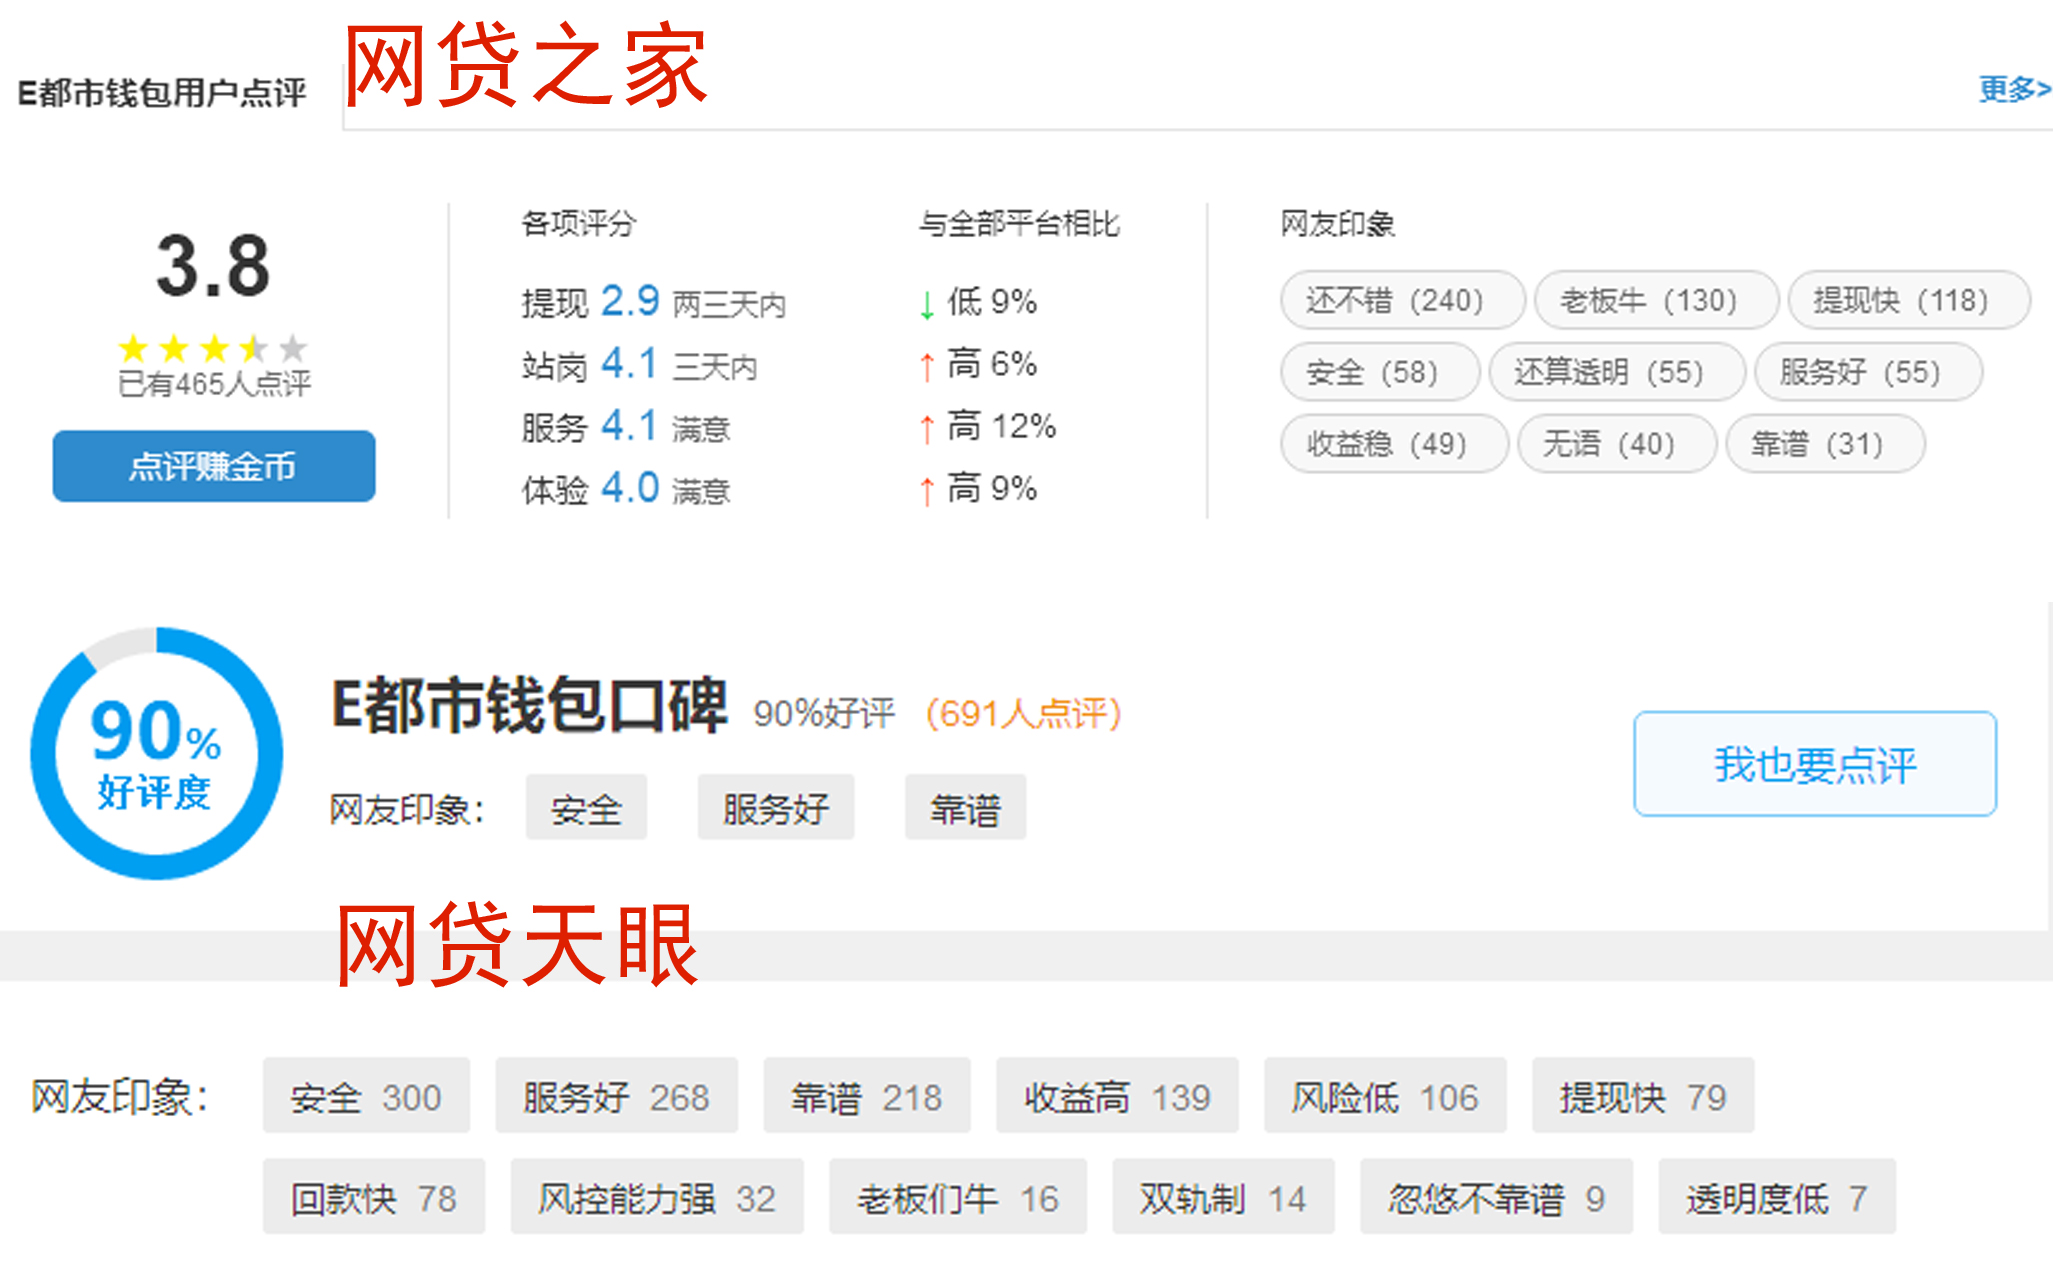2053x1287 pixels.
Task: Click the green down arrow beside 低 9%
Action: point(927,304)
